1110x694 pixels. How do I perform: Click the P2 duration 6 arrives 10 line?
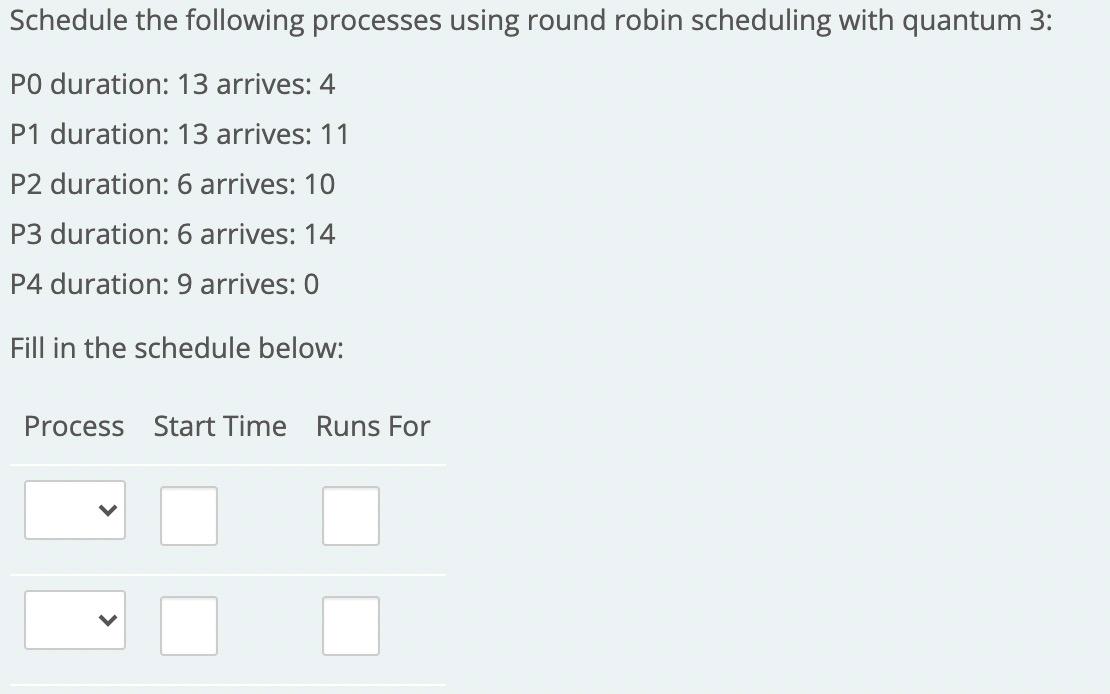(x=173, y=184)
